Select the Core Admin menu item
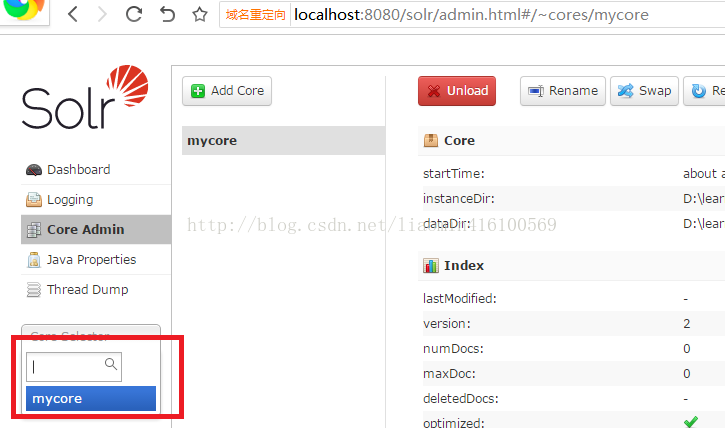This screenshot has height=428, width=725. point(96,229)
